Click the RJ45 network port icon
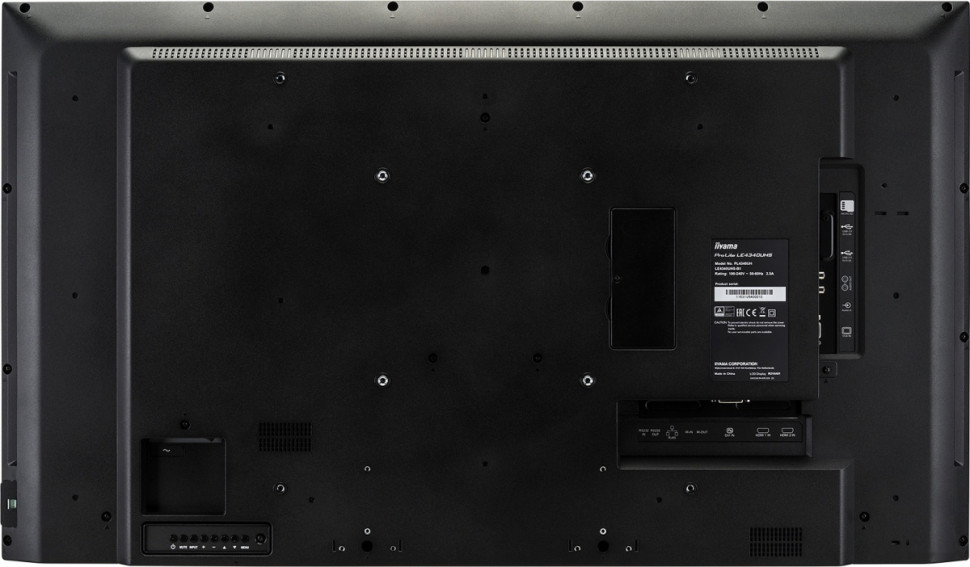The height and width of the screenshot is (567, 970). (x=672, y=432)
